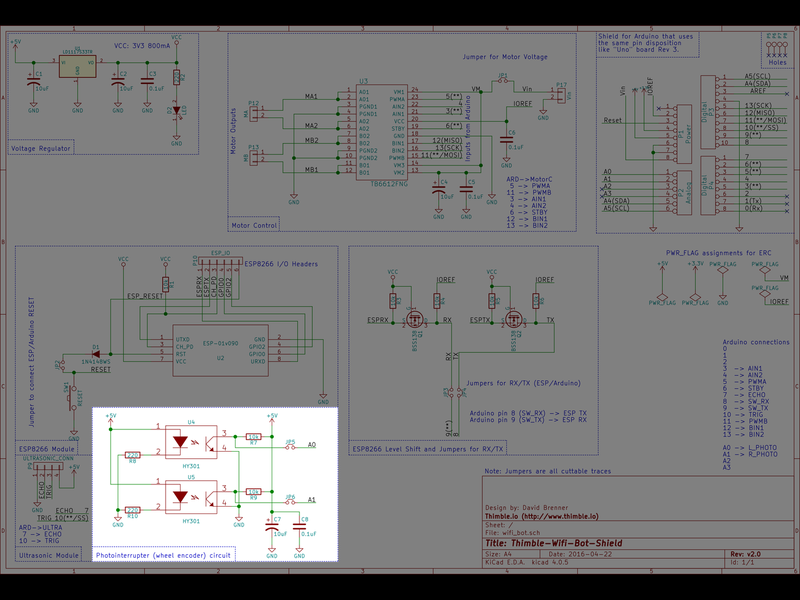Select the C7 10uF capacitor

[x=272, y=527]
